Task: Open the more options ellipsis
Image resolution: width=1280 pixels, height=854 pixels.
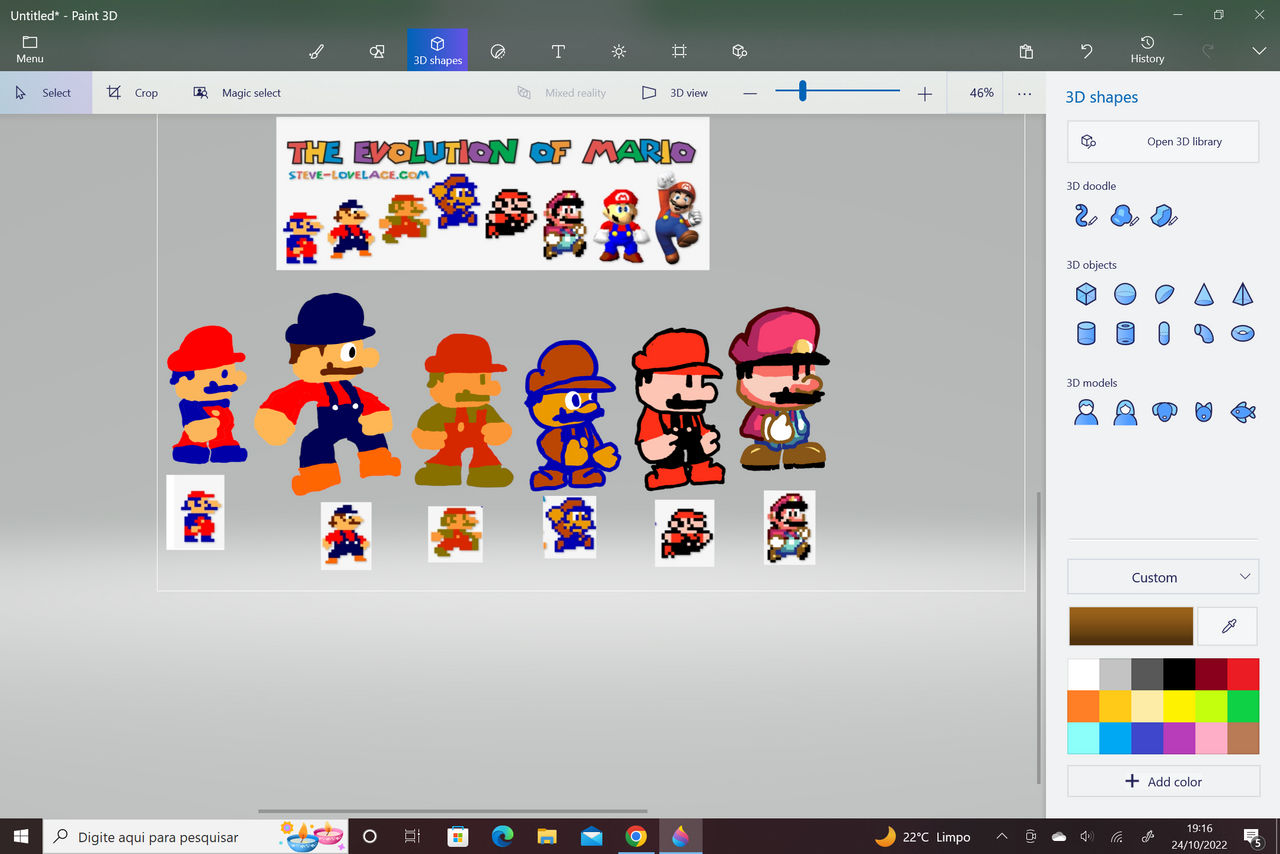Action: click(x=1024, y=93)
